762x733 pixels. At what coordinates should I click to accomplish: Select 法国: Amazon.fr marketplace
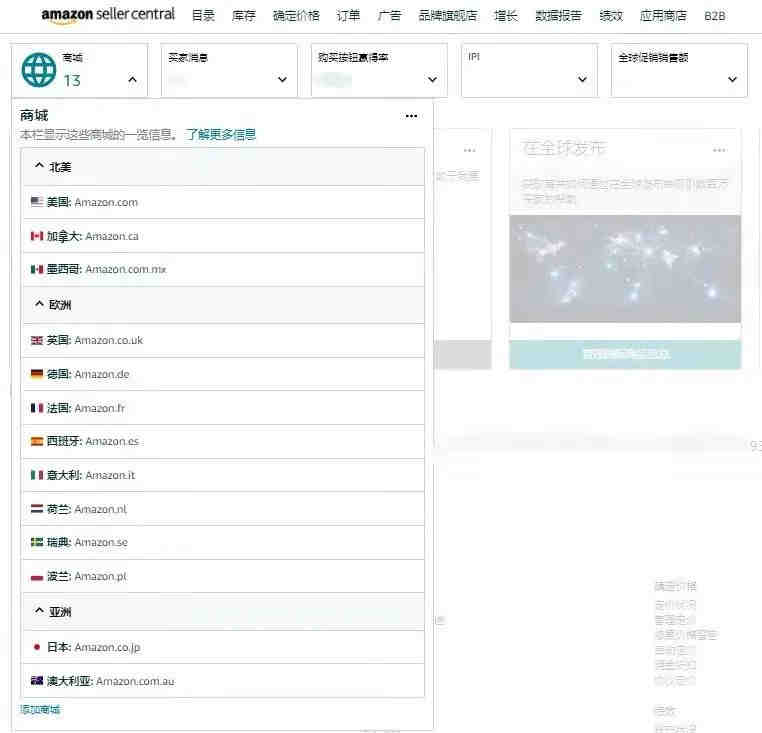click(x=223, y=408)
